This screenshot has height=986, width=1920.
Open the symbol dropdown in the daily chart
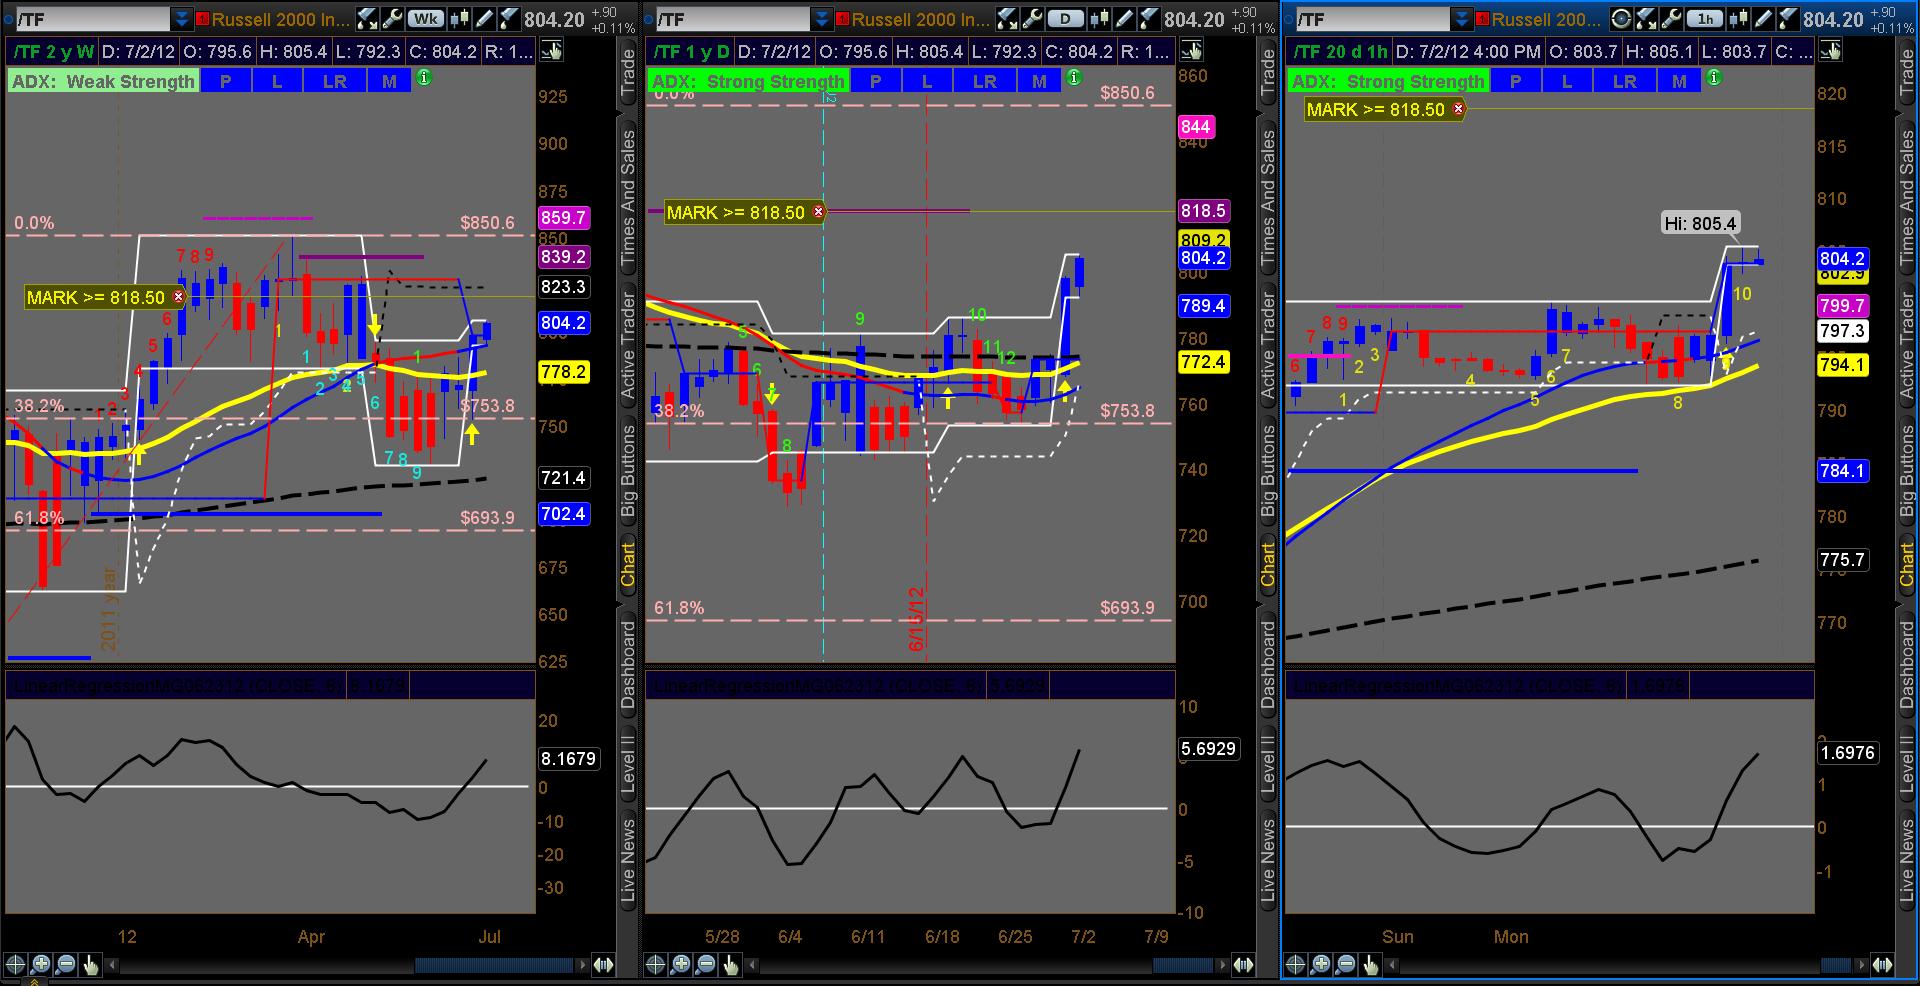821,19
